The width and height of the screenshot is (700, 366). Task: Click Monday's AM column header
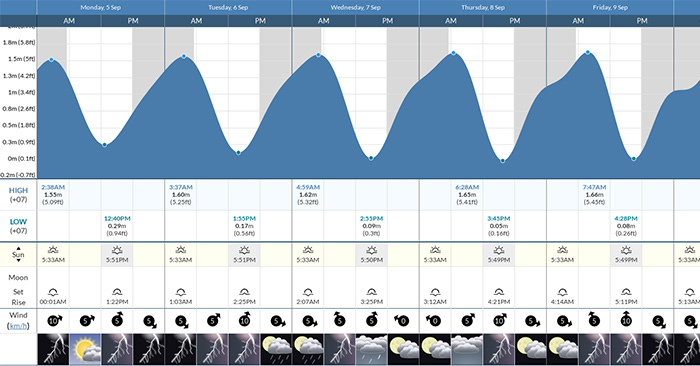point(69,21)
